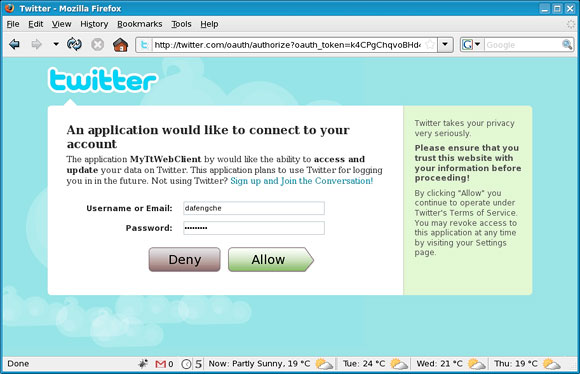Click the 'Done' status bar text
The width and height of the screenshot is (580, 374).
18,364
